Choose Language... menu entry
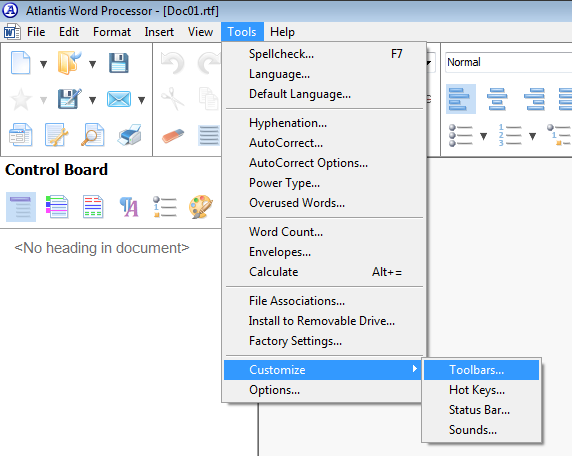This screenshot has height=456, width=572. pyautogui.click(x=324, y=74)
